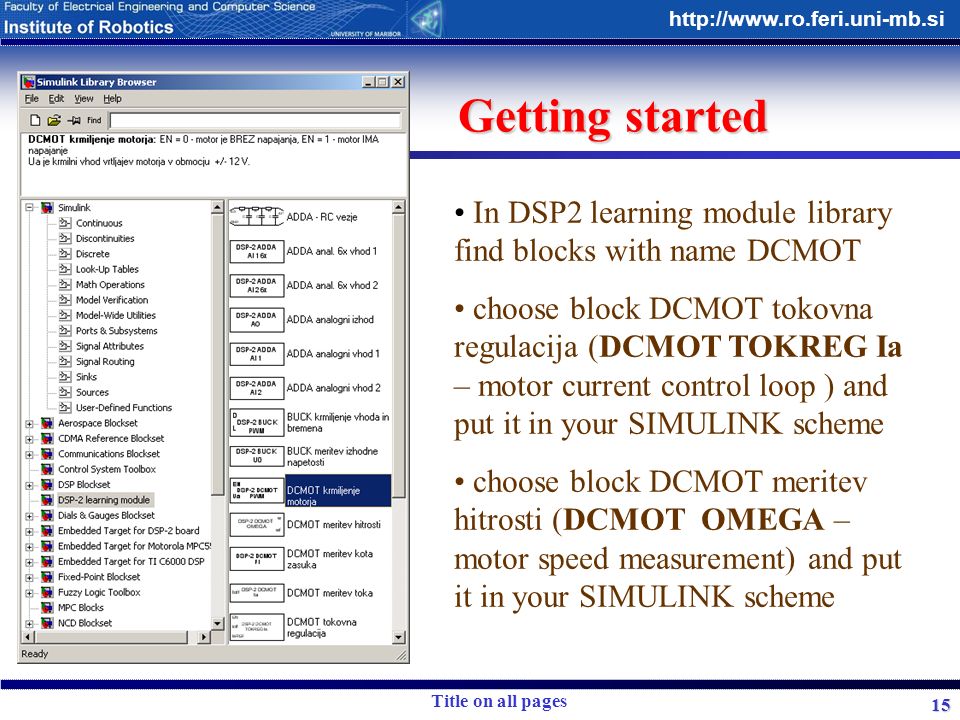Select Model-Wide Utilities library

[116, 315]
